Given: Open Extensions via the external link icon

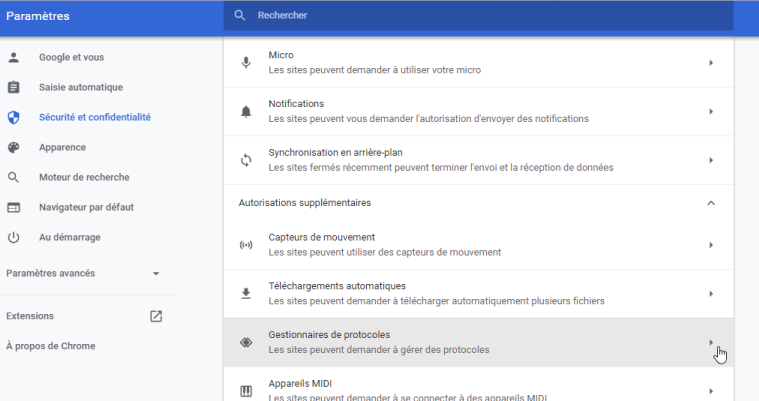Looking at the screenshot, I should [x=156, y=316].
